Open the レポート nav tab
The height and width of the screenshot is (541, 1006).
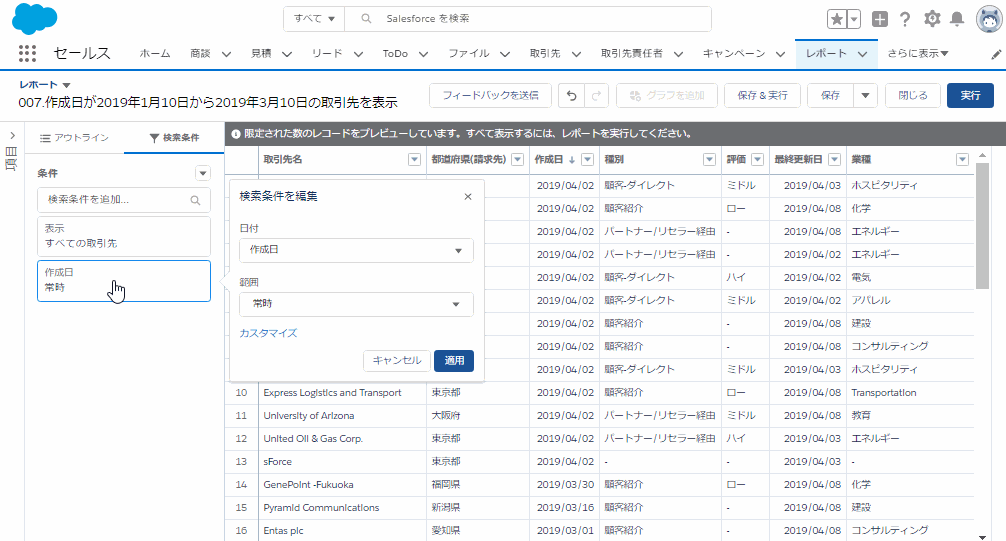[x=826, y=54]
